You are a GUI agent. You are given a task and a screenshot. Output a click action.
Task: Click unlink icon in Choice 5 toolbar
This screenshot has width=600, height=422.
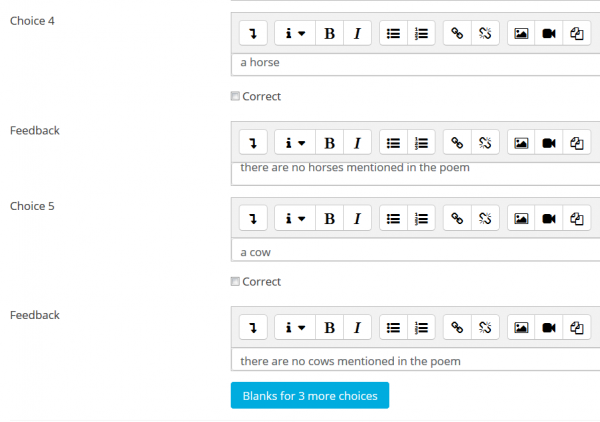(485, 218)
